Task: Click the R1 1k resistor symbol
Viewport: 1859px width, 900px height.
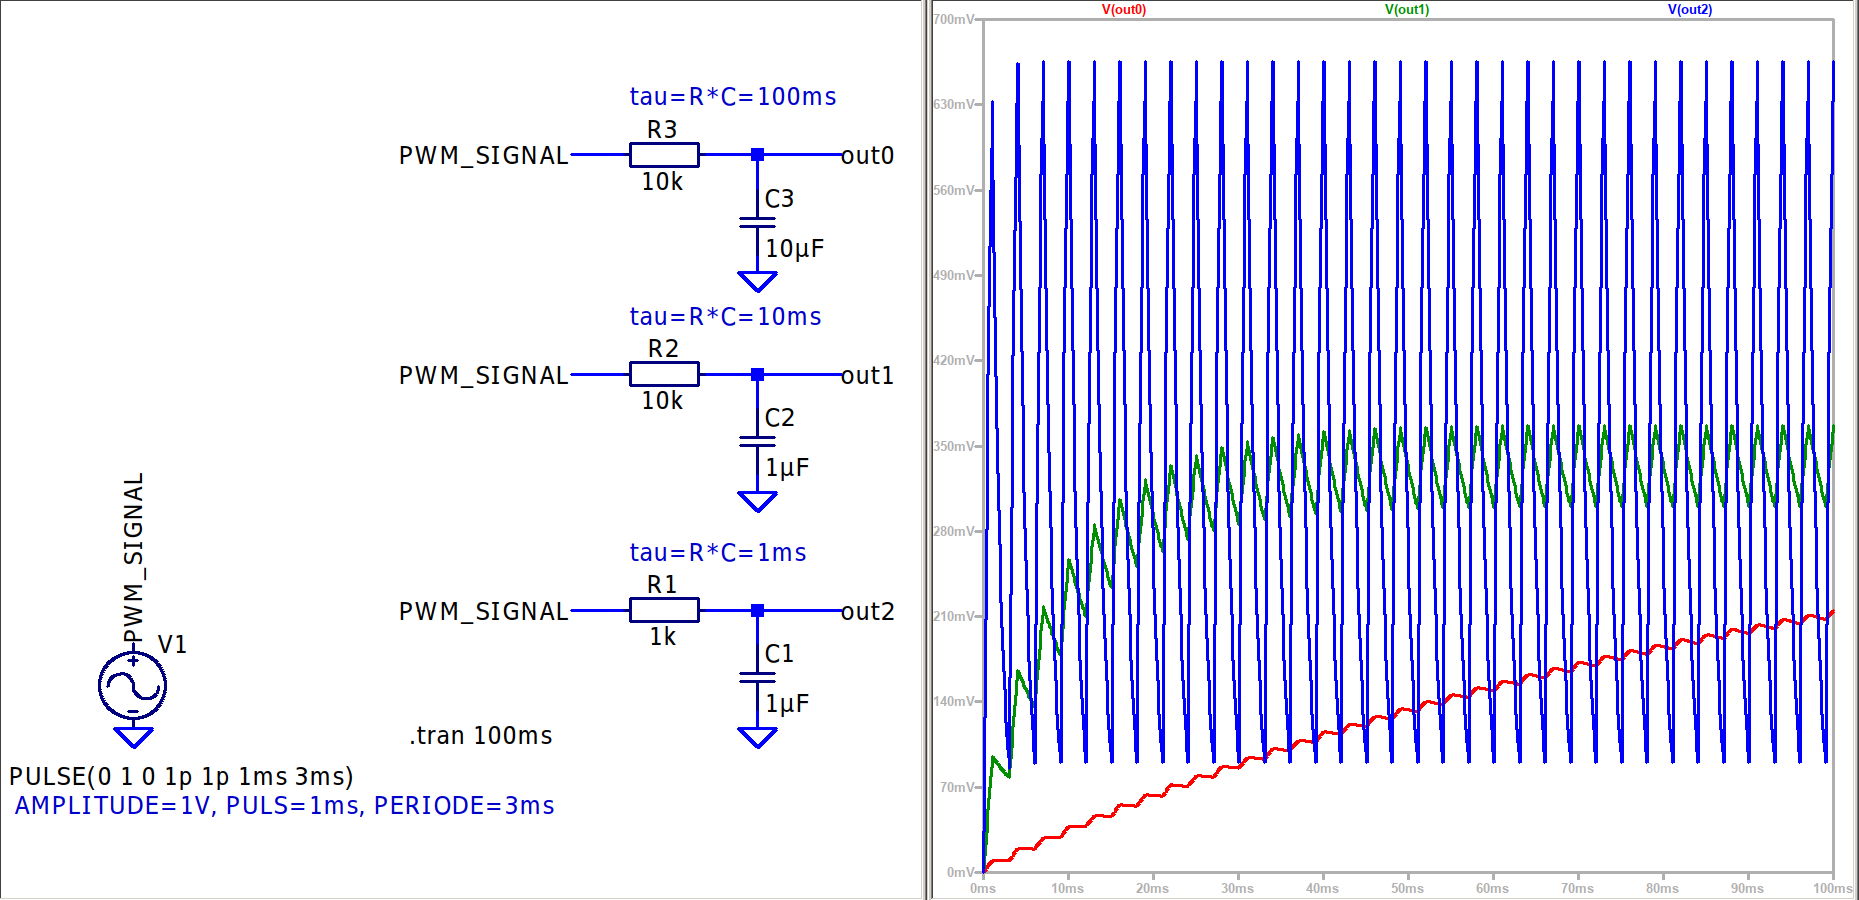Action: pos(663,610)
